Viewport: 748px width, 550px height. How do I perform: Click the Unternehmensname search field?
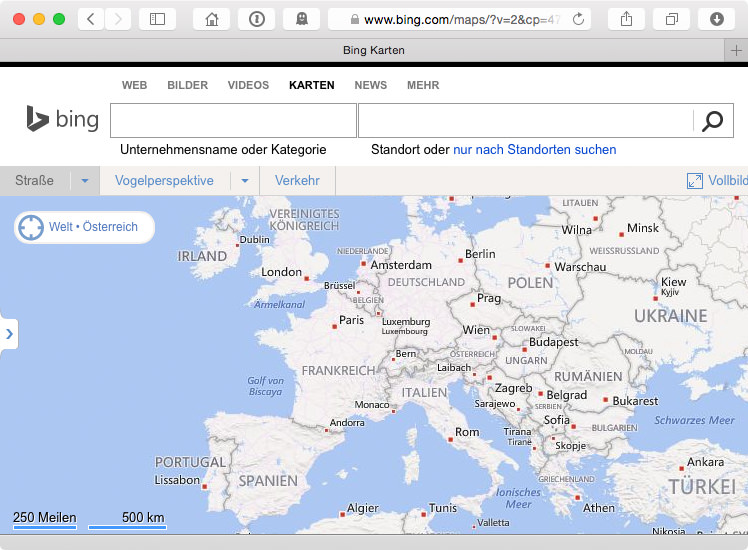pyautogui.click(x=233, y=121)
